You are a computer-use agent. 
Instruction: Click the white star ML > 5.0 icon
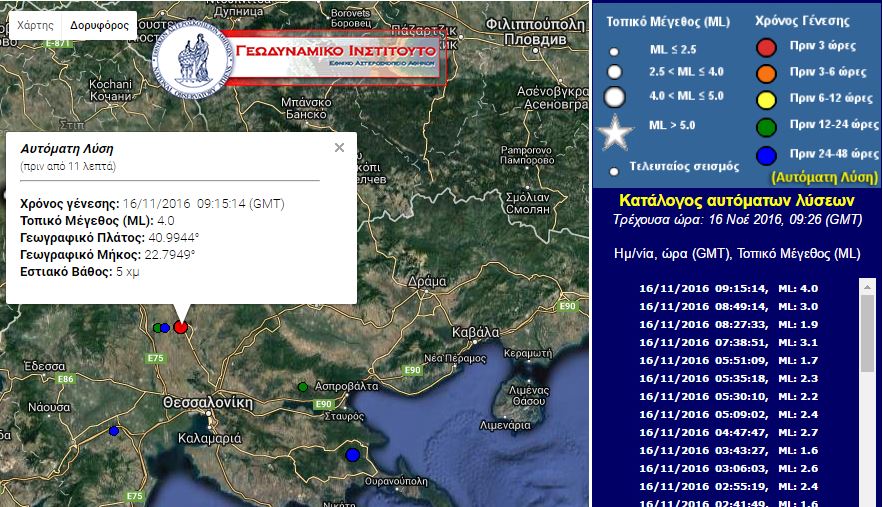(x=615, y=132)
